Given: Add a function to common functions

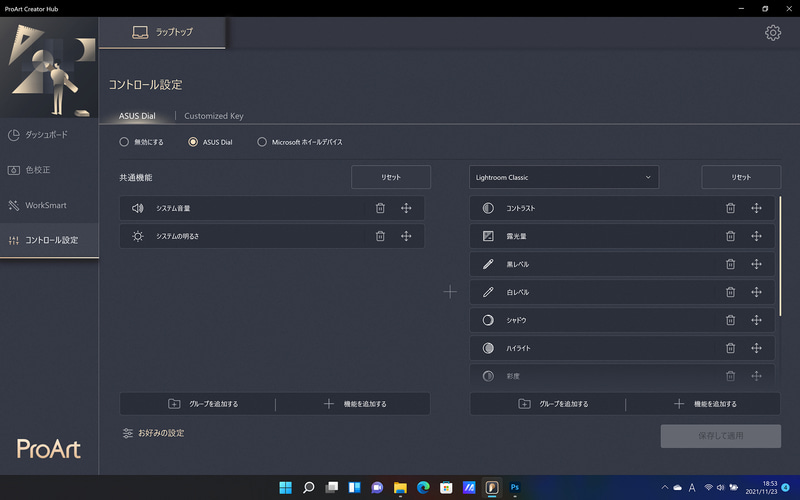Looking at the screenshot, I should (355, 404).
